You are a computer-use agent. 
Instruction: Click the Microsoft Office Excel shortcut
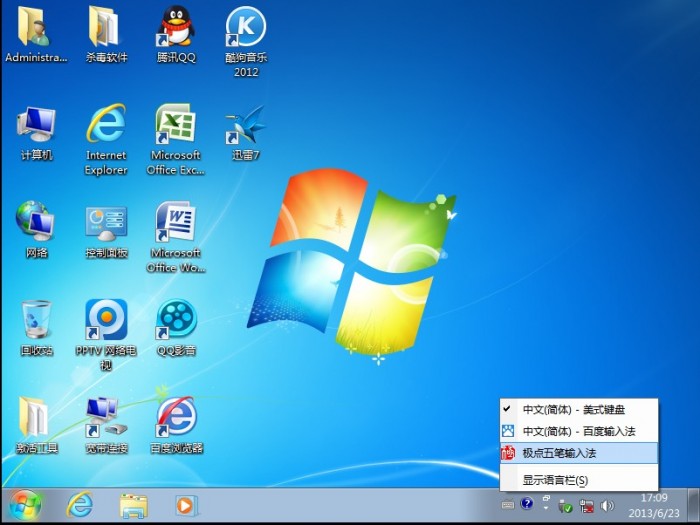pyautogui.click(x=176, y=127)
